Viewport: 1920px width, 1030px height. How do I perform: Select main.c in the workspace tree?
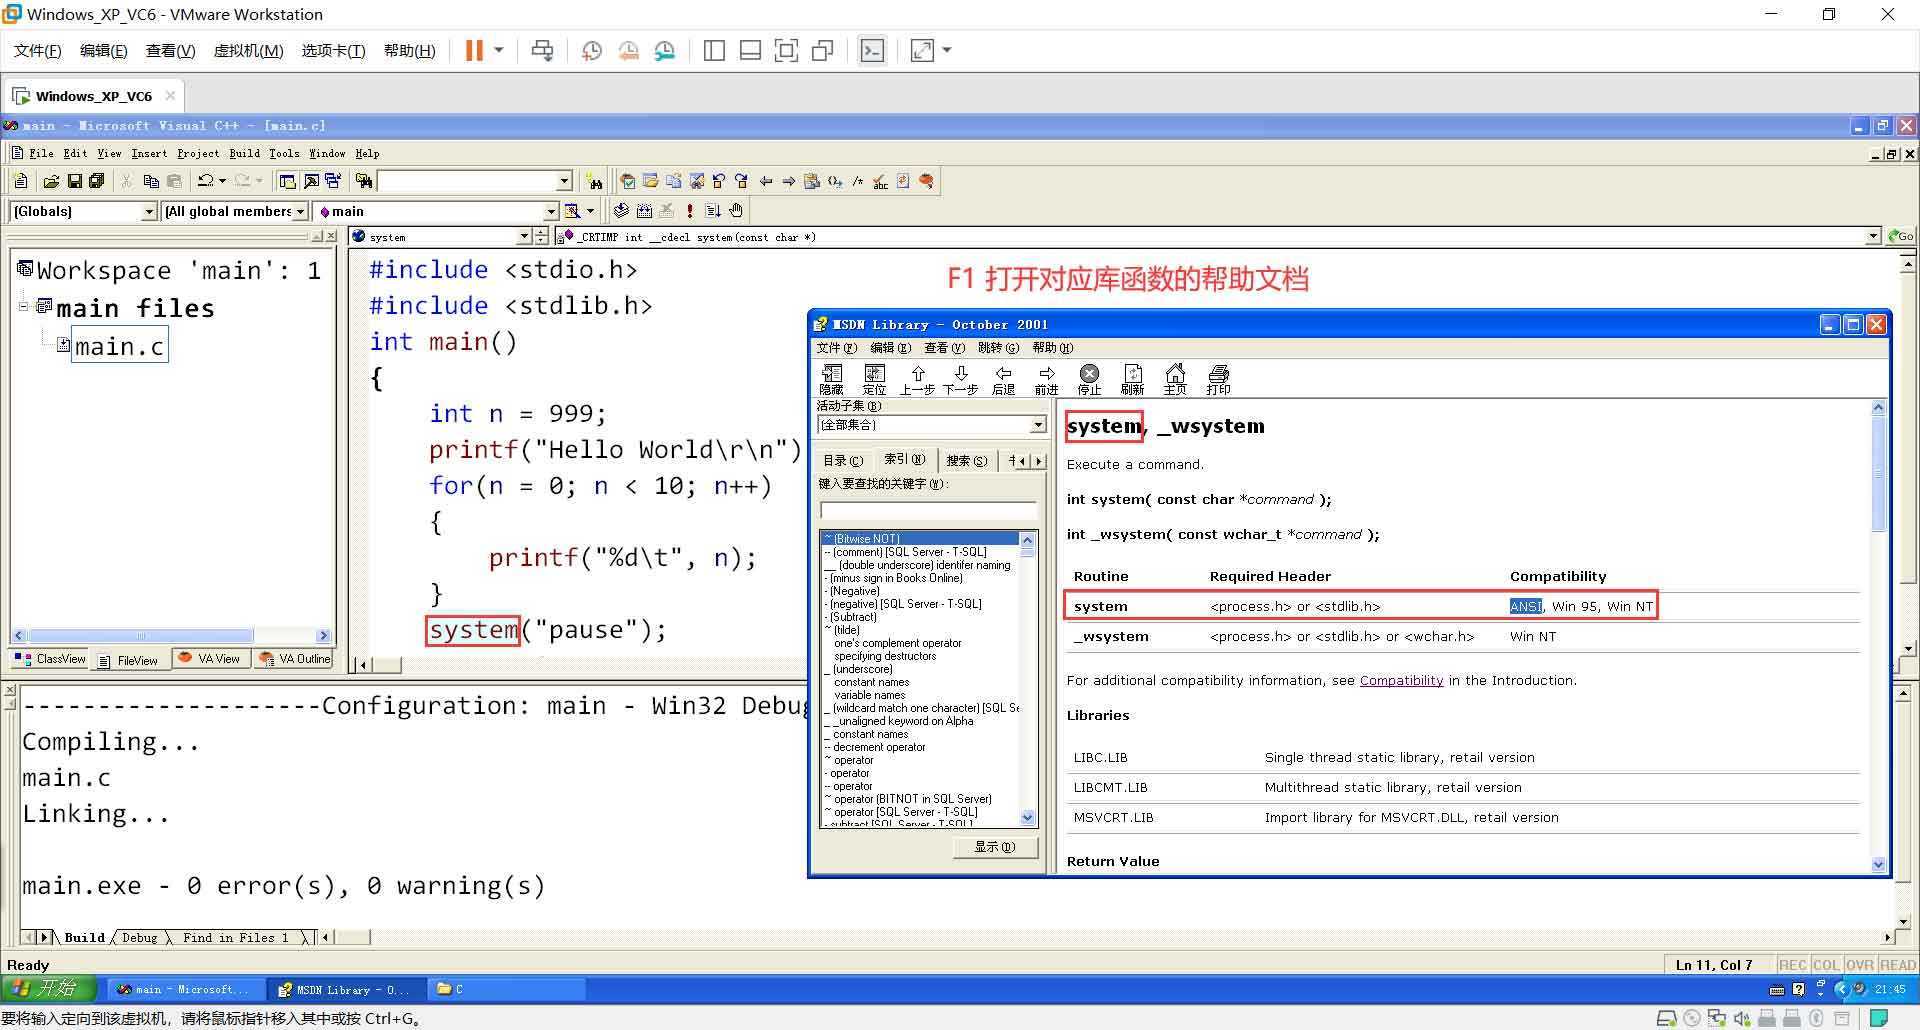119,346
